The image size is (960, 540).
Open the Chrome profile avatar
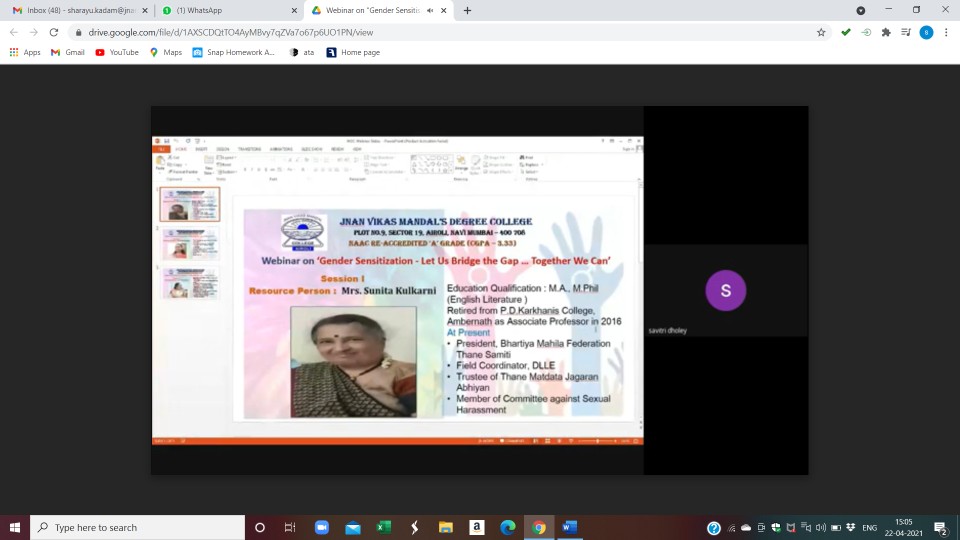point(926,32)
